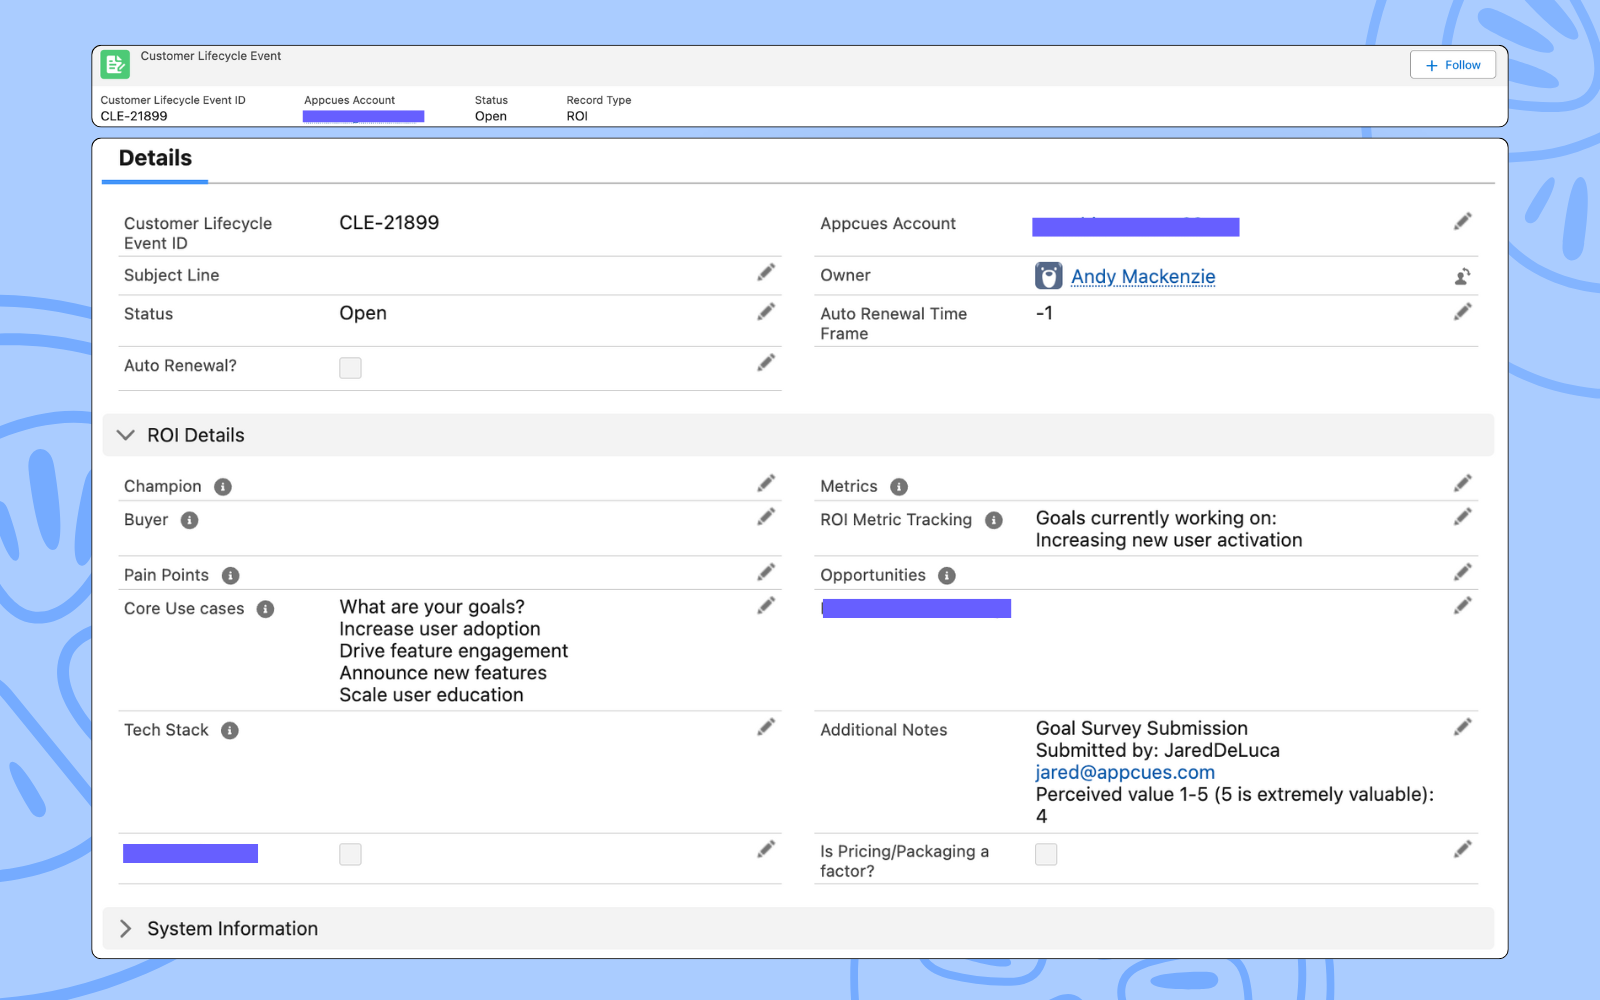Edit pencil for redacted field below Opportunities

pos(1462,605)
